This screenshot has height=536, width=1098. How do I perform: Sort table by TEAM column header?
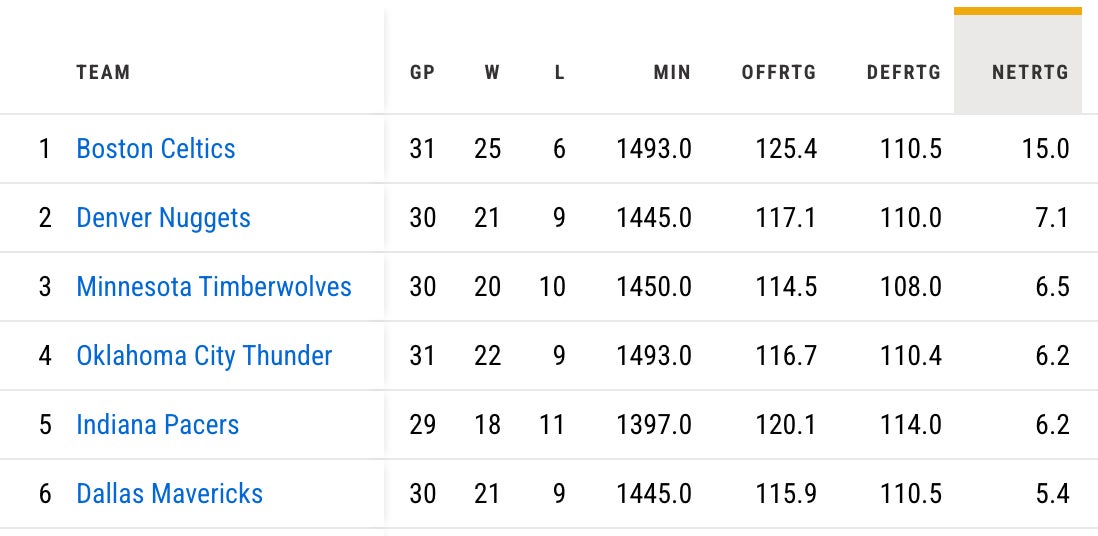(x=103, y=72)
